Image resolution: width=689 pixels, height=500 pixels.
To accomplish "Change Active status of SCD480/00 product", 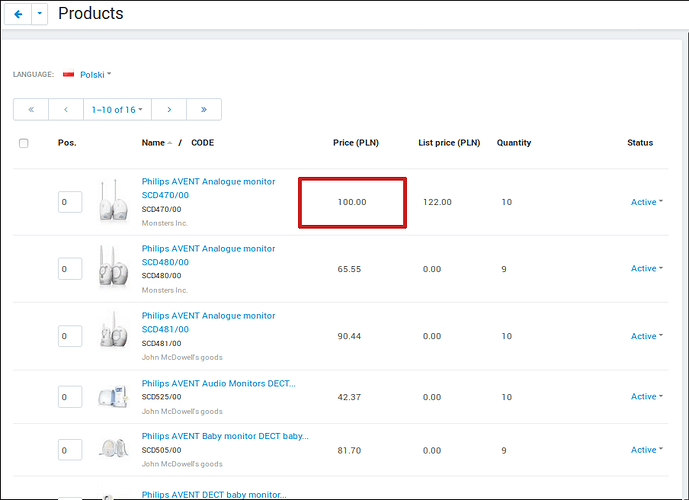I will (646, 268).
